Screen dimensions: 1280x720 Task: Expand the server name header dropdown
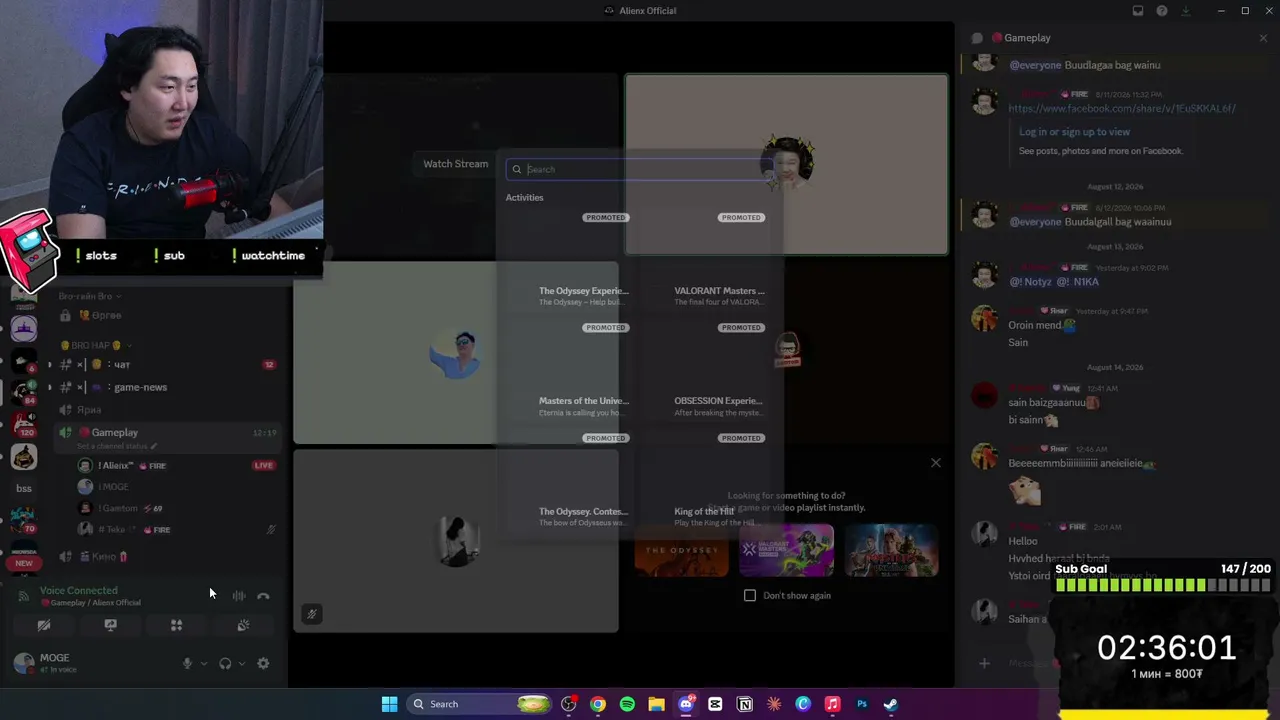pos(90,296)
